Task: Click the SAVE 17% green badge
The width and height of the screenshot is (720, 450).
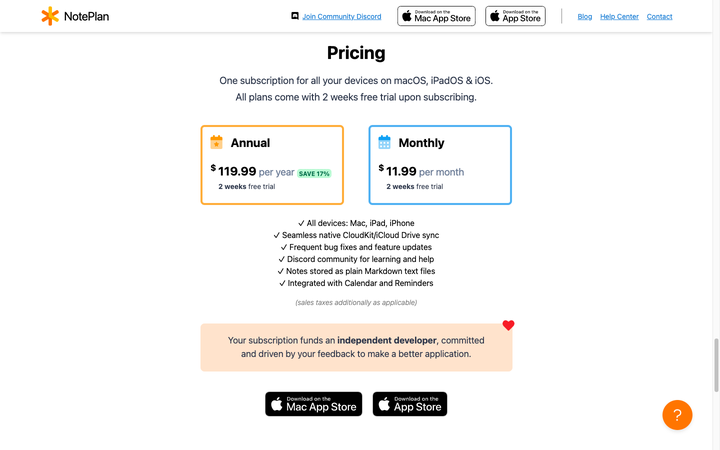Action: [314, 173]
